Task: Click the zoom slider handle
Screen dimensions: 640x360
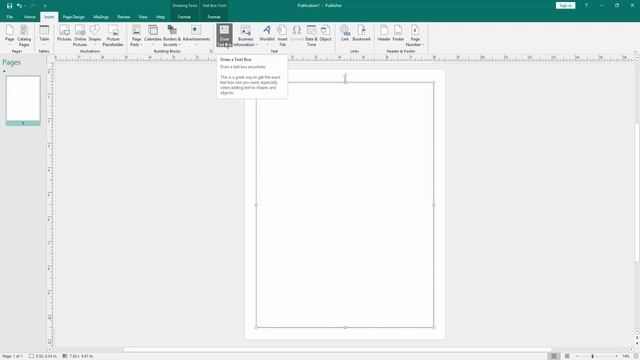Action: (593, 356)
